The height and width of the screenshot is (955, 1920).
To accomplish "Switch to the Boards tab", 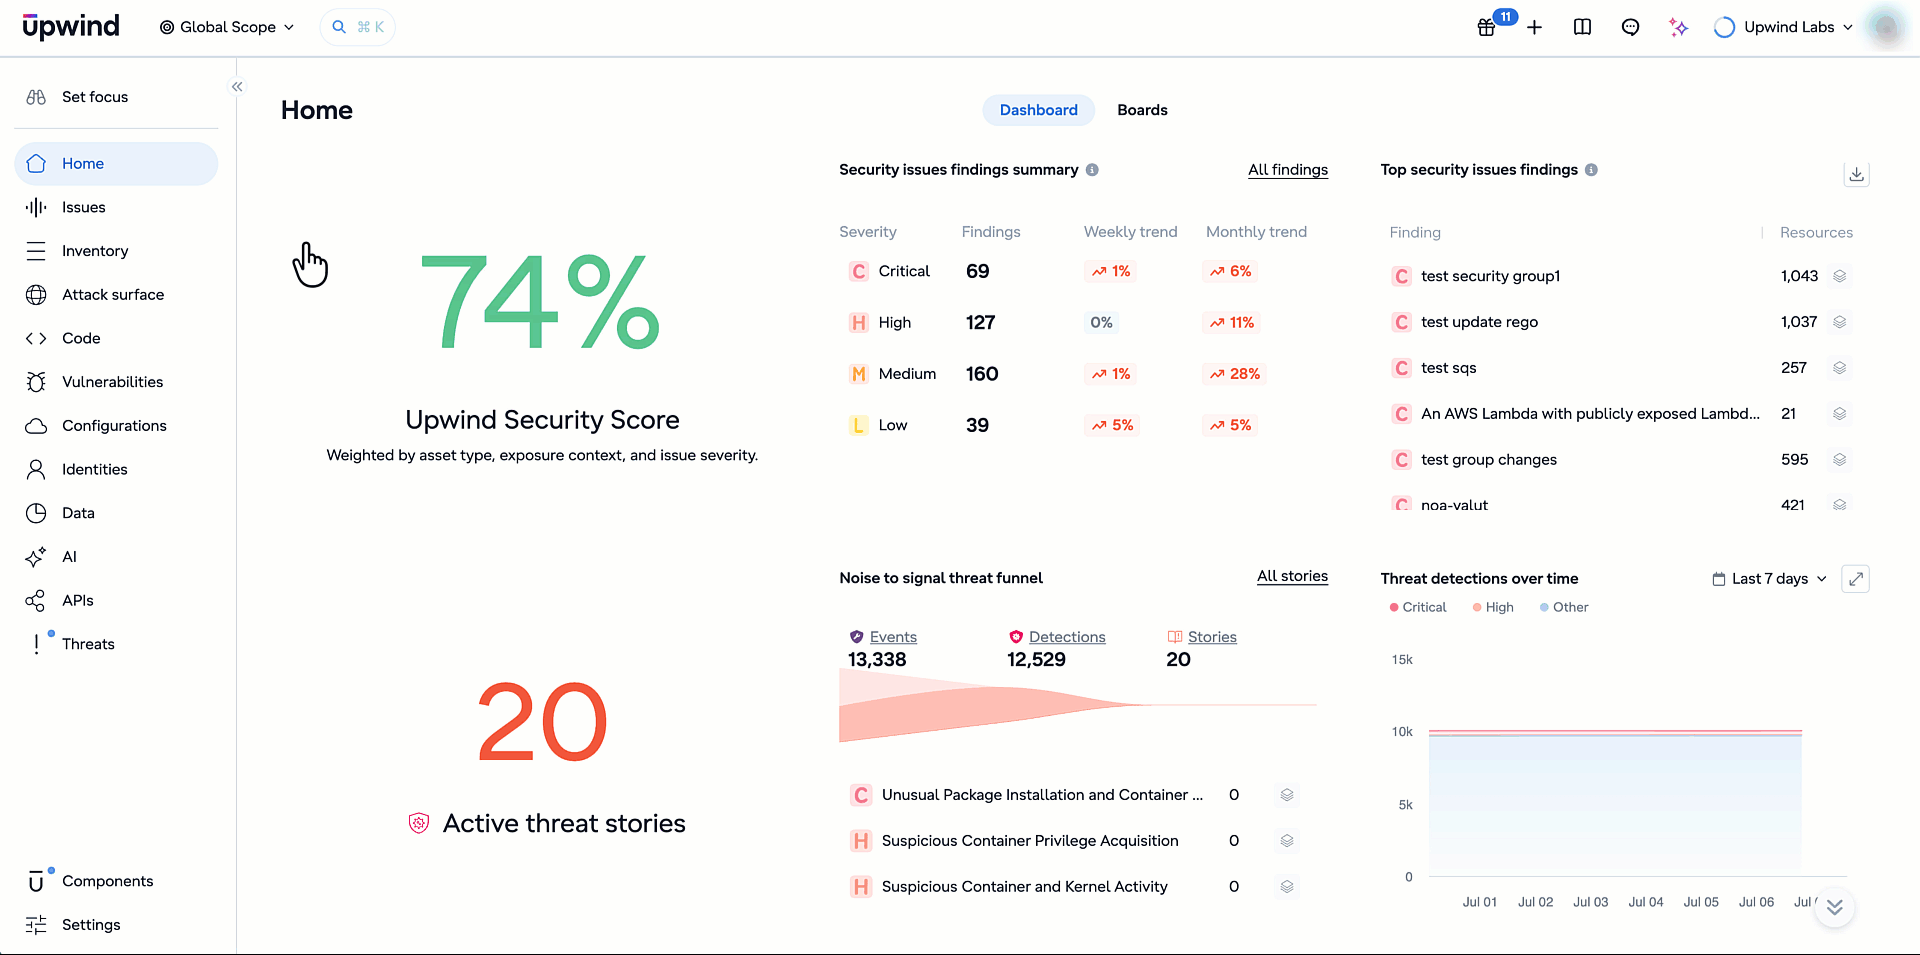I will pyautogui.click(x=1142, y=110).
